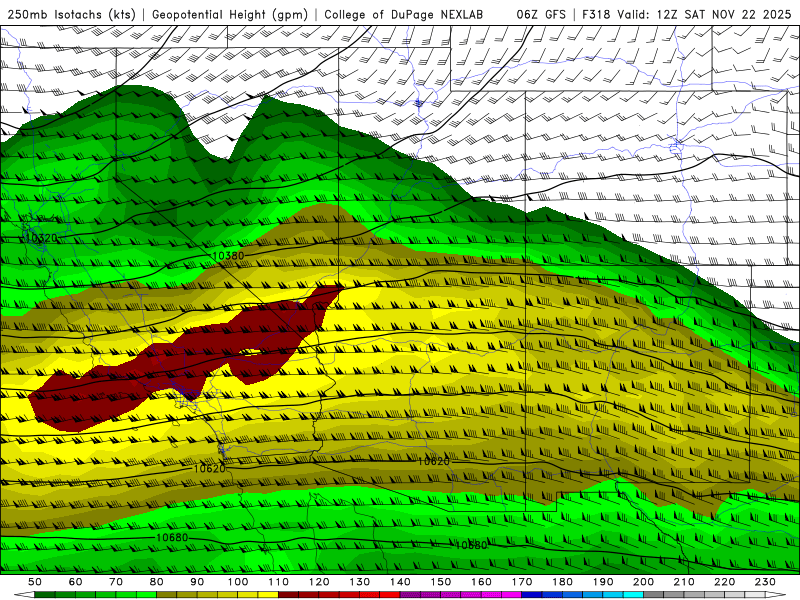Click the legend value 220

point(725,582)
